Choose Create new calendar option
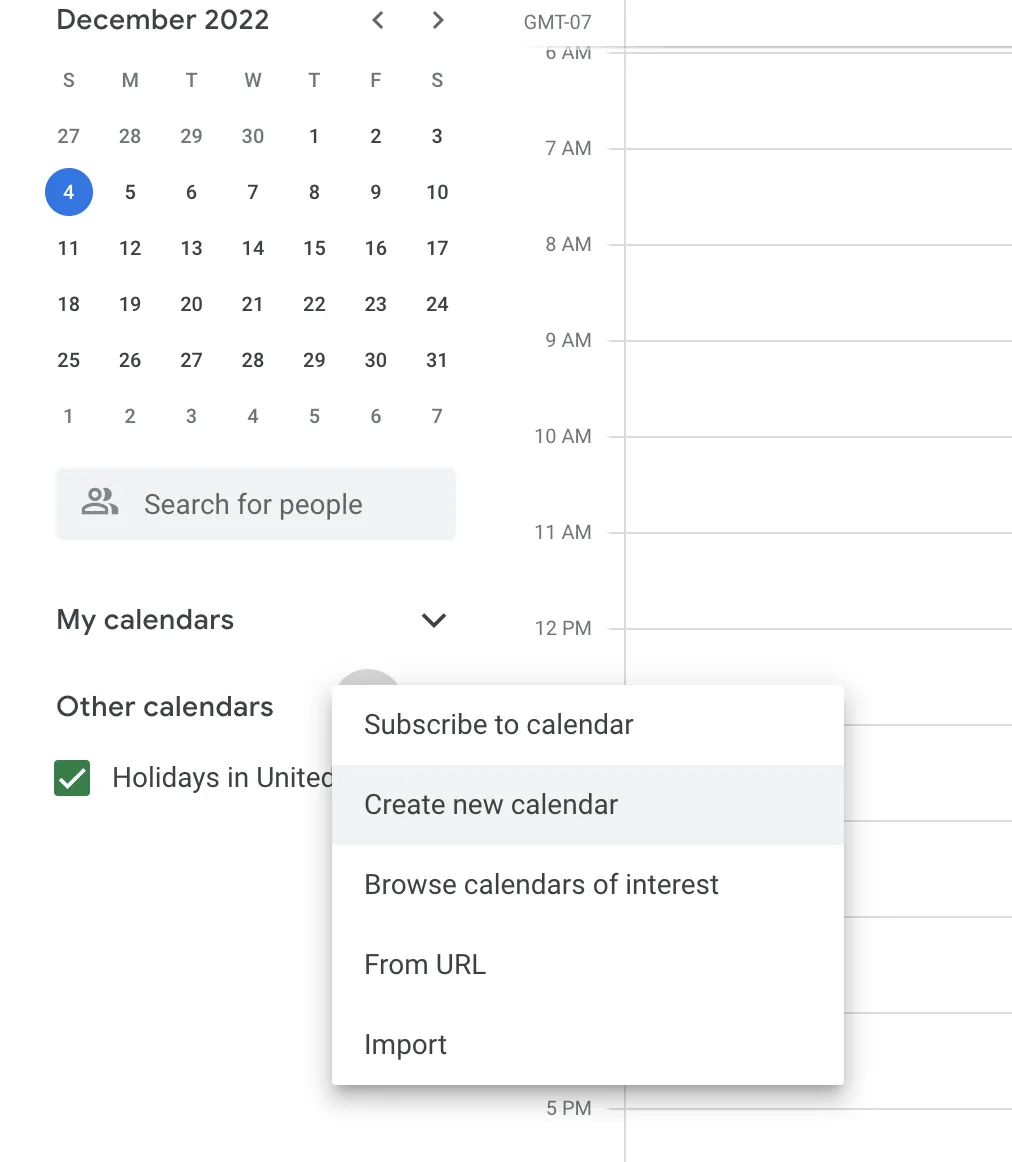1012x1162 pixels. (x=491, y=804)
